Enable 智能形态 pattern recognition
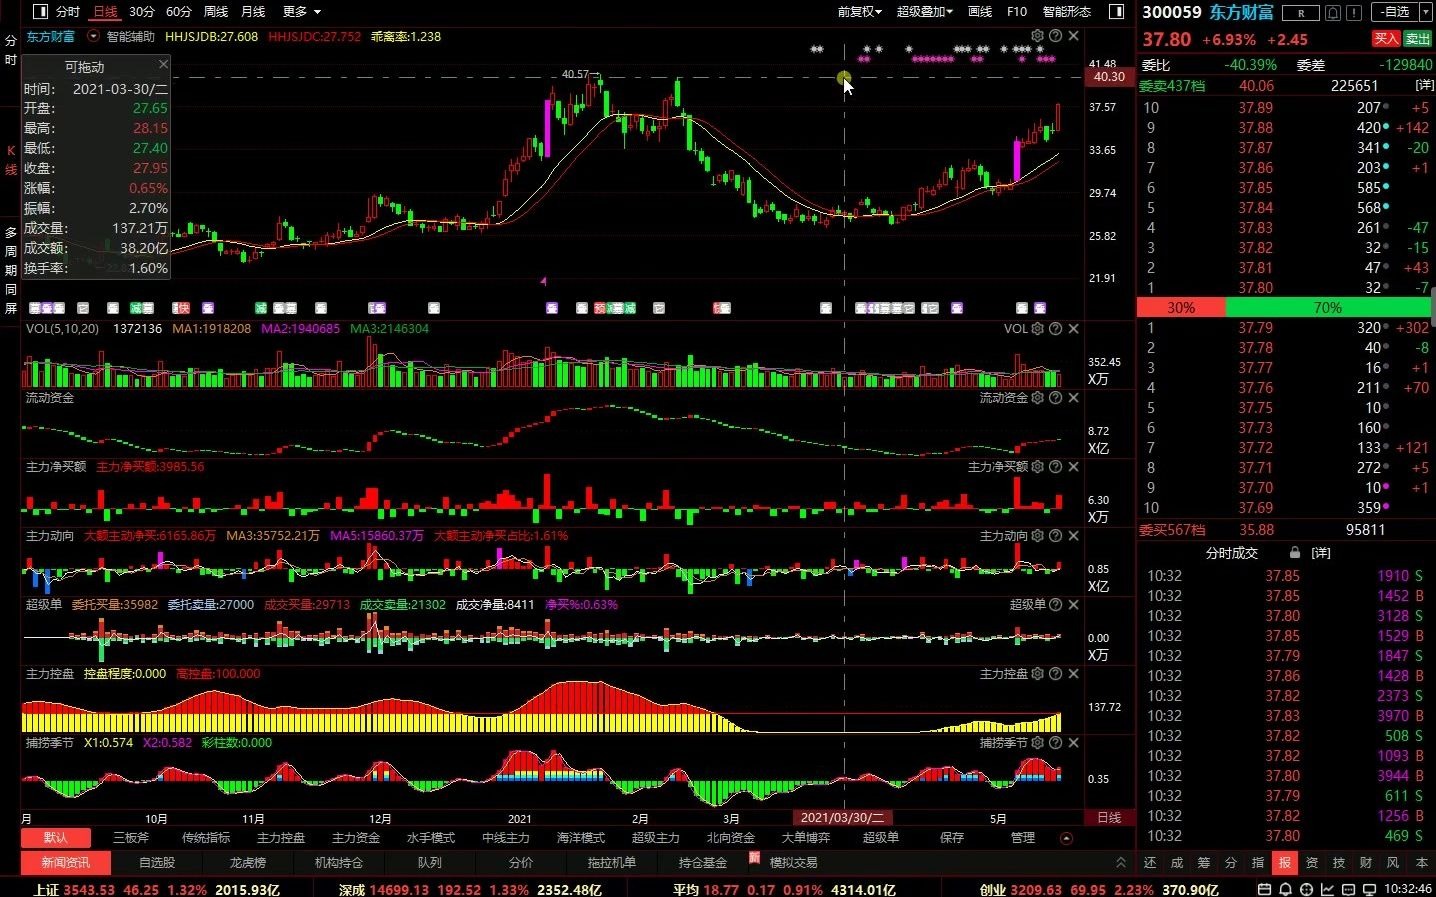1436x897 pixels. [x=1067, y=12]
